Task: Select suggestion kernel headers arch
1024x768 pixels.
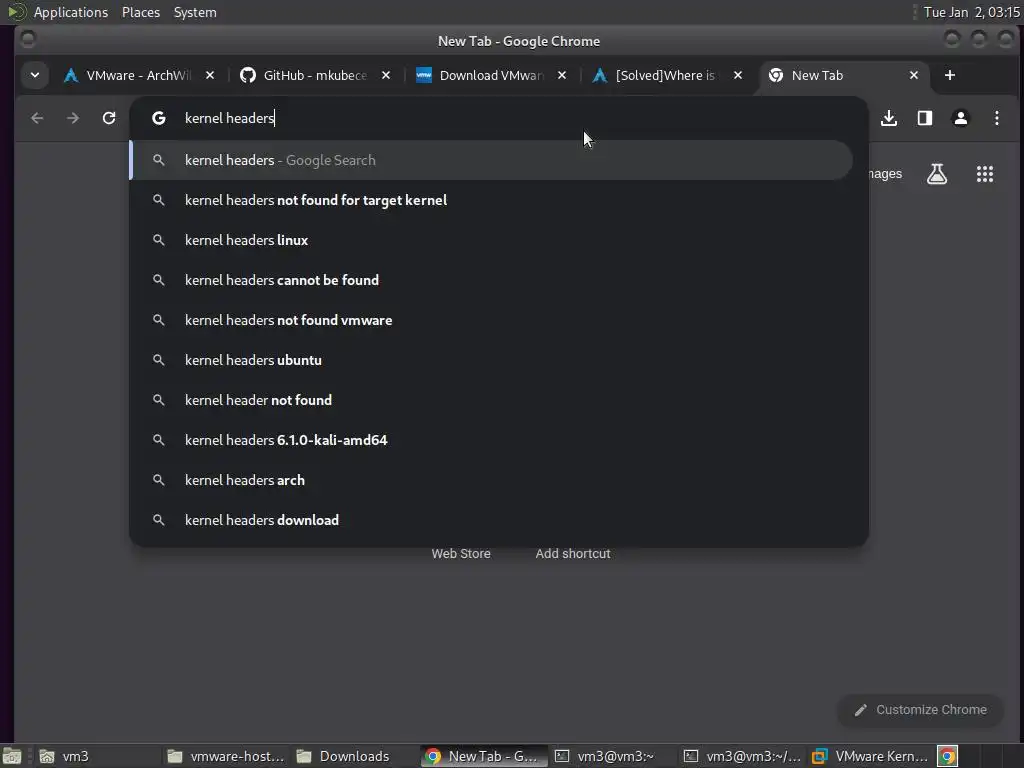Action: pyautogui.click(x=491, y=480)
